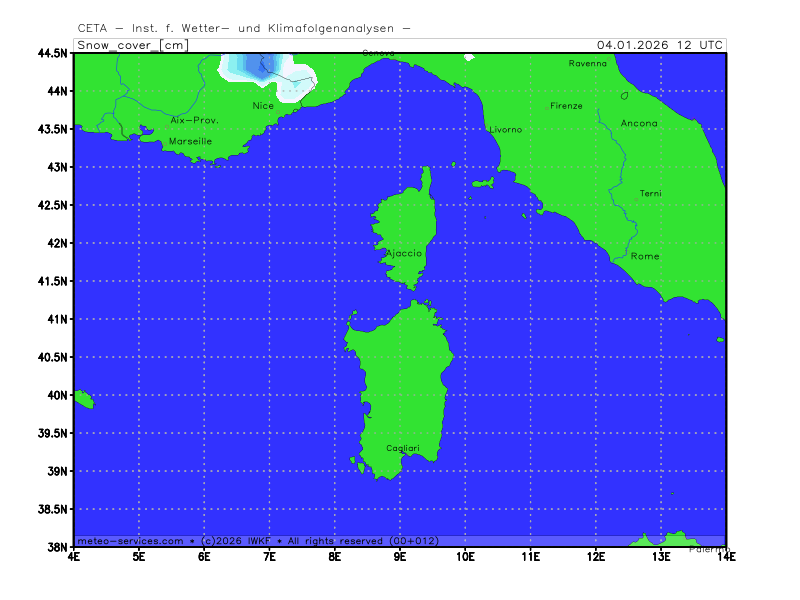Select the Marseille city label
The image size is (800, 600).
(190, 142)
